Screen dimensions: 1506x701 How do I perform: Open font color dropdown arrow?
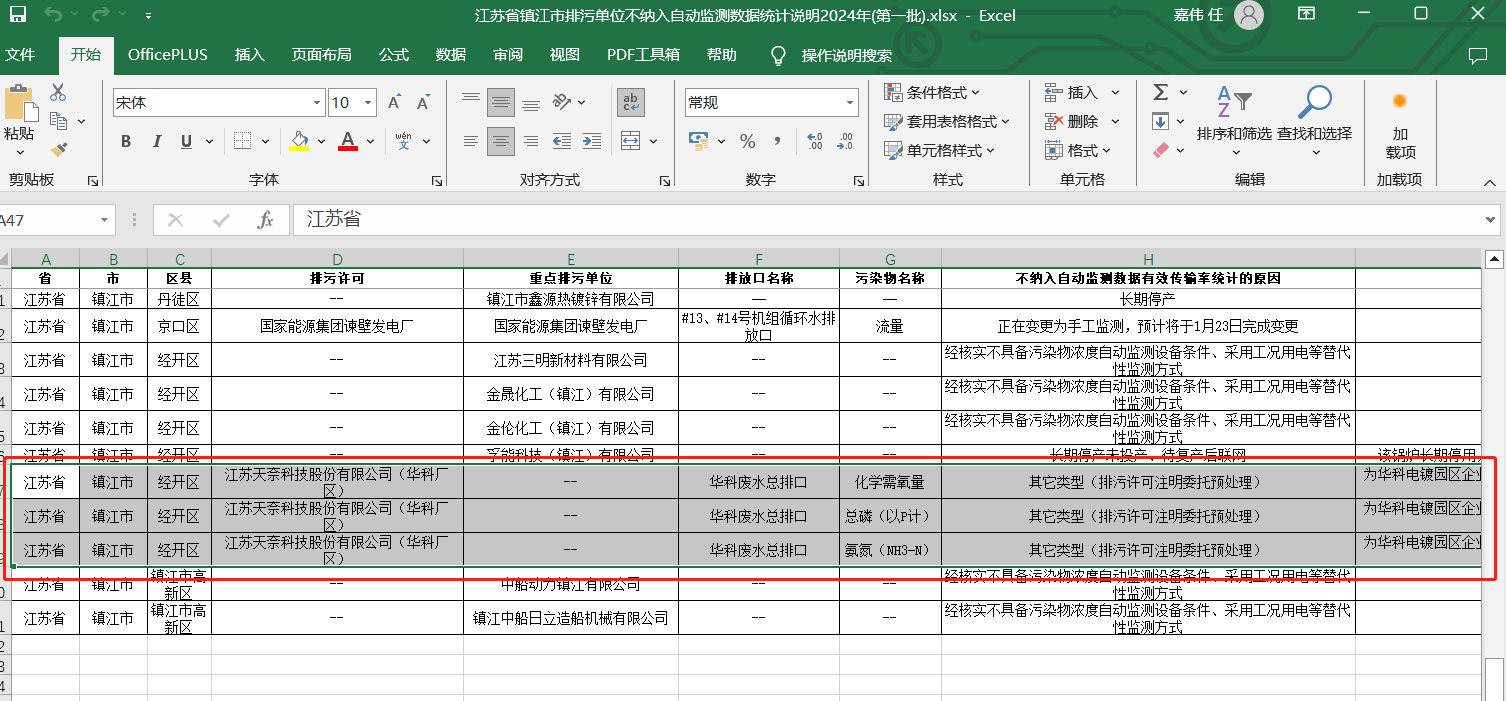click(370, 141)
